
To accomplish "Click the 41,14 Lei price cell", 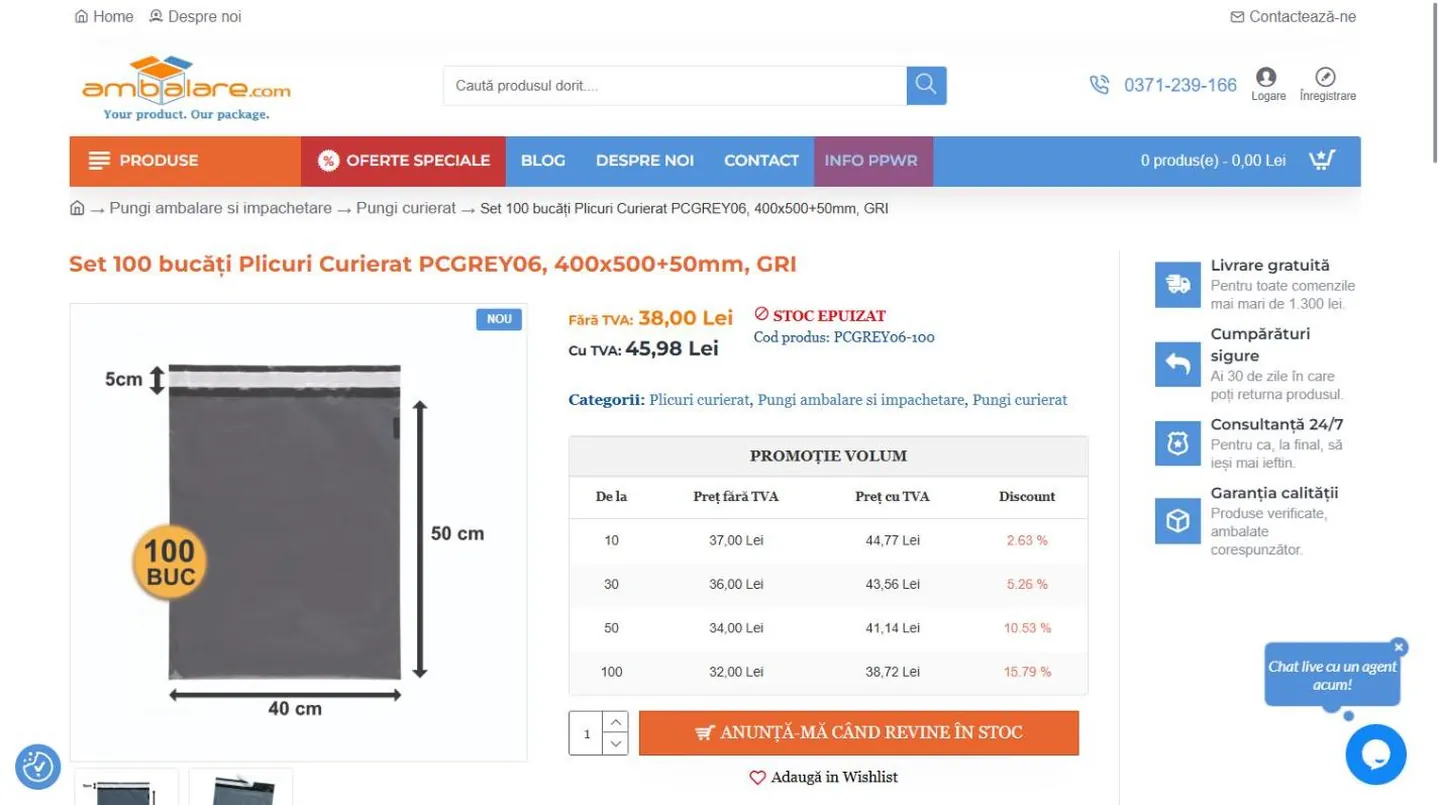I will point(892,628).
